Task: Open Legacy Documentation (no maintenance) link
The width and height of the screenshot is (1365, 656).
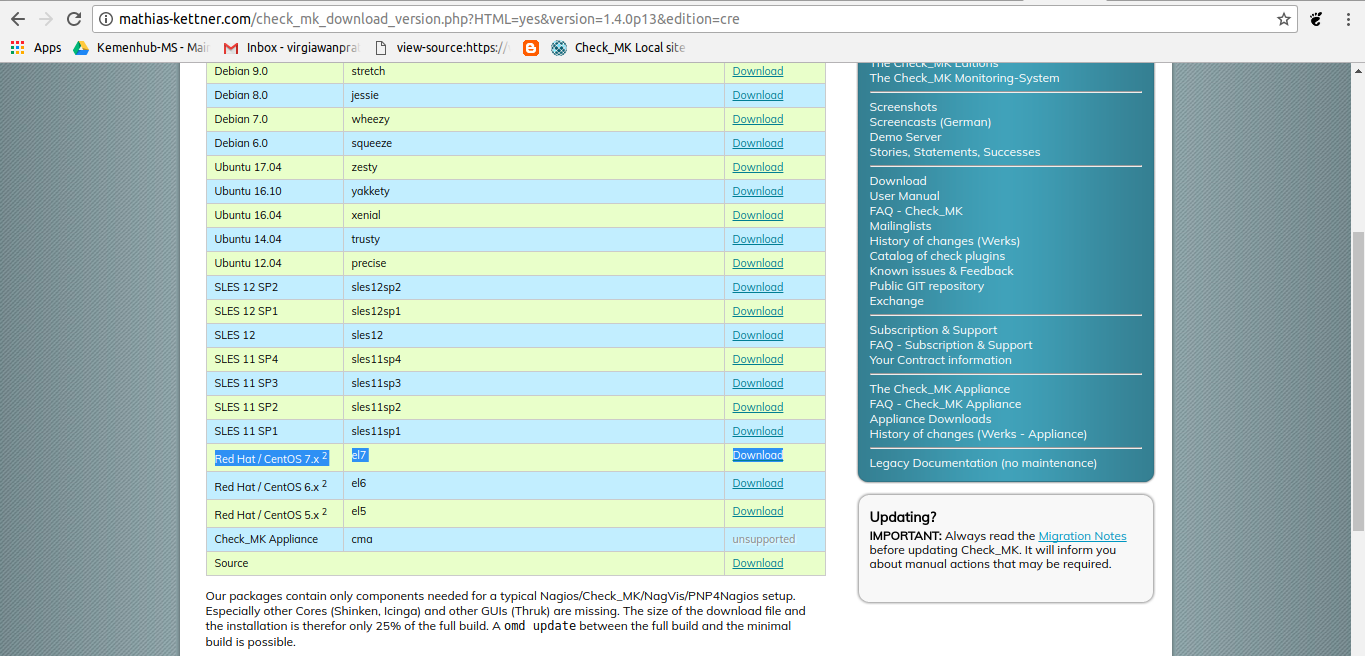Action: 983,463
